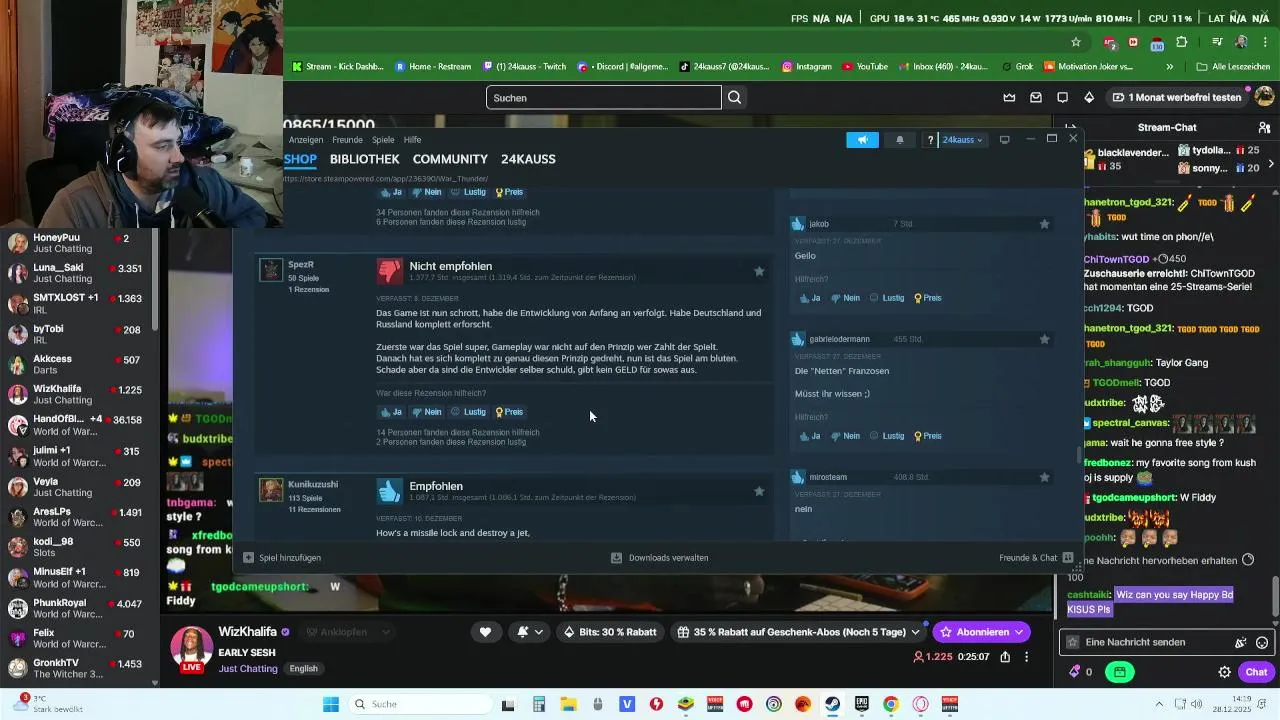1280x720 pixels.
Task: Mark jakob's review as Lustig
Action: tap(887, 298)
